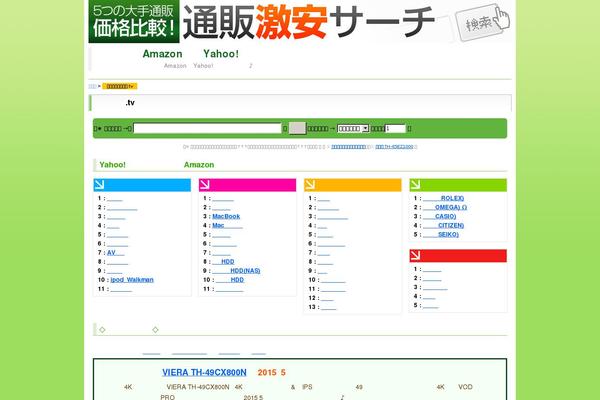Focus the small number field showing 1
The image size is (600, 400).
395,129
